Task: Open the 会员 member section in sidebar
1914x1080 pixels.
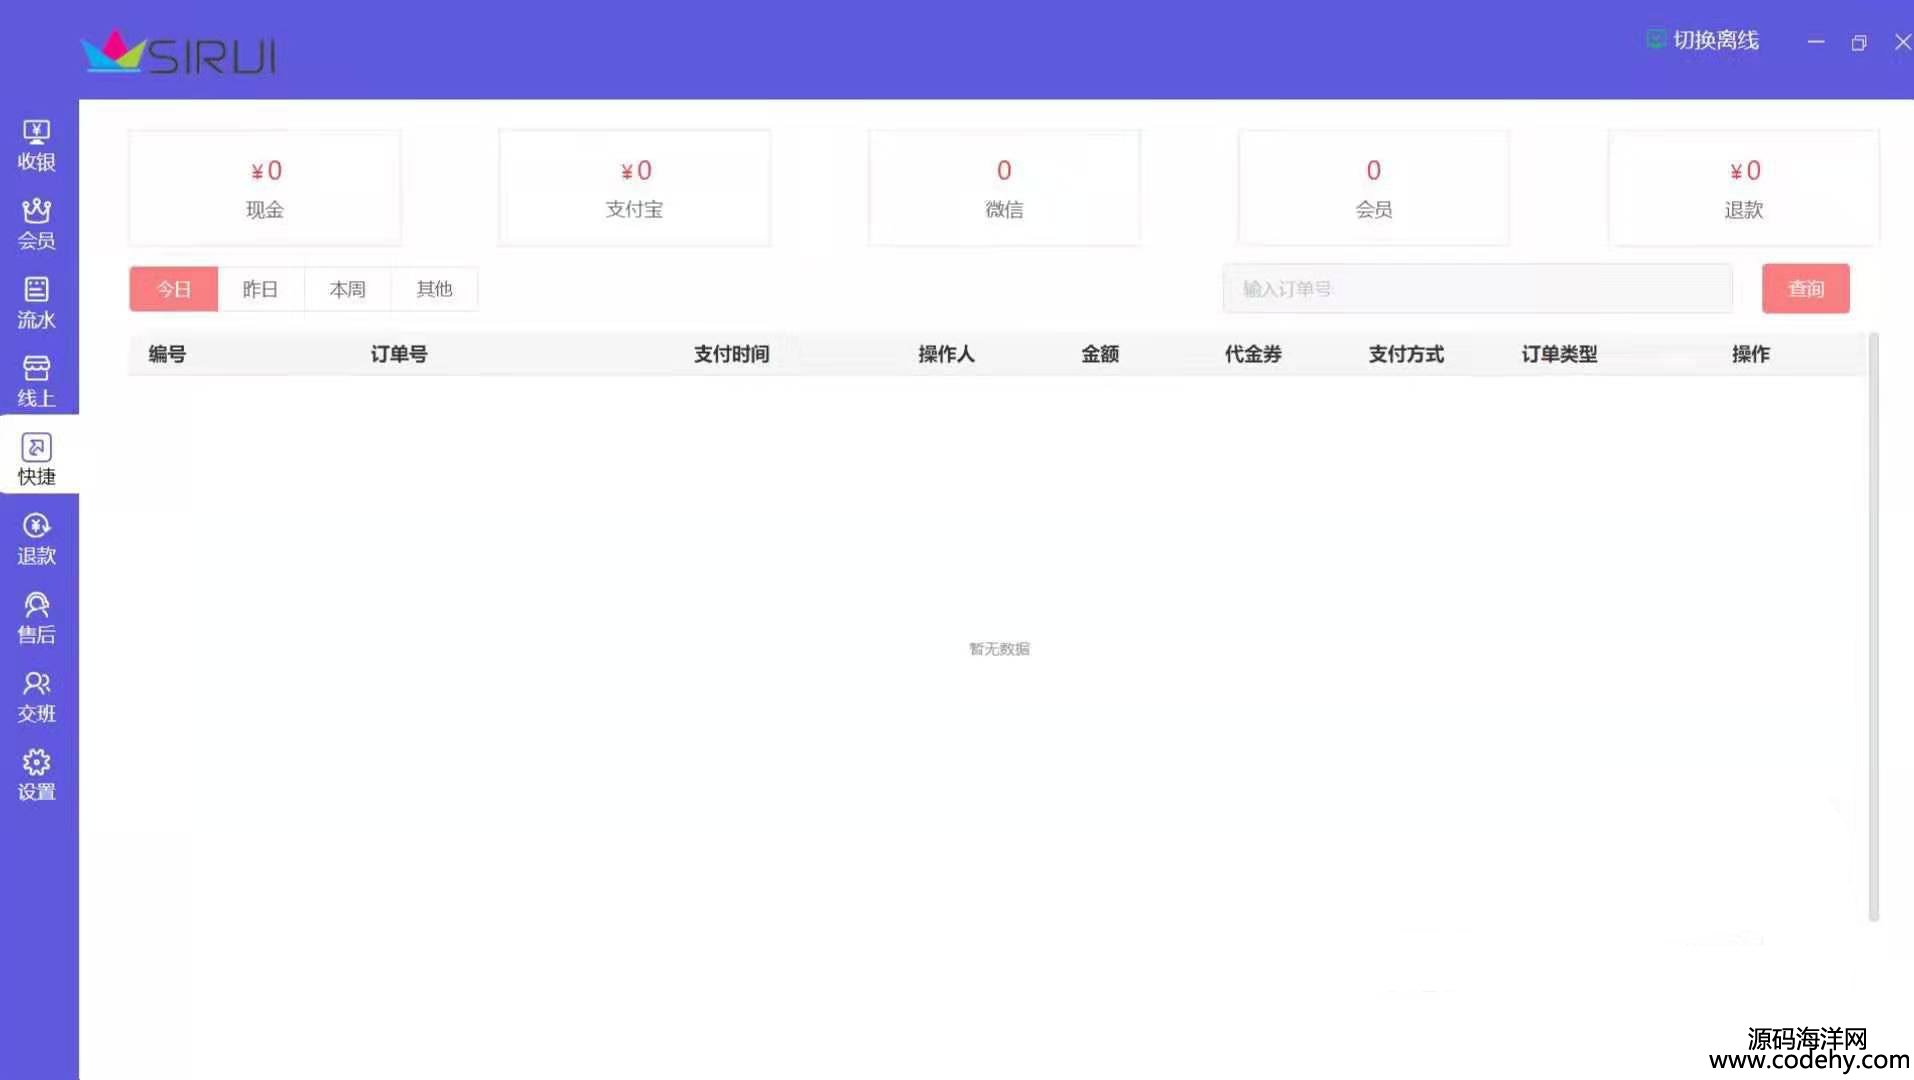Action: [x=37, y=224]
